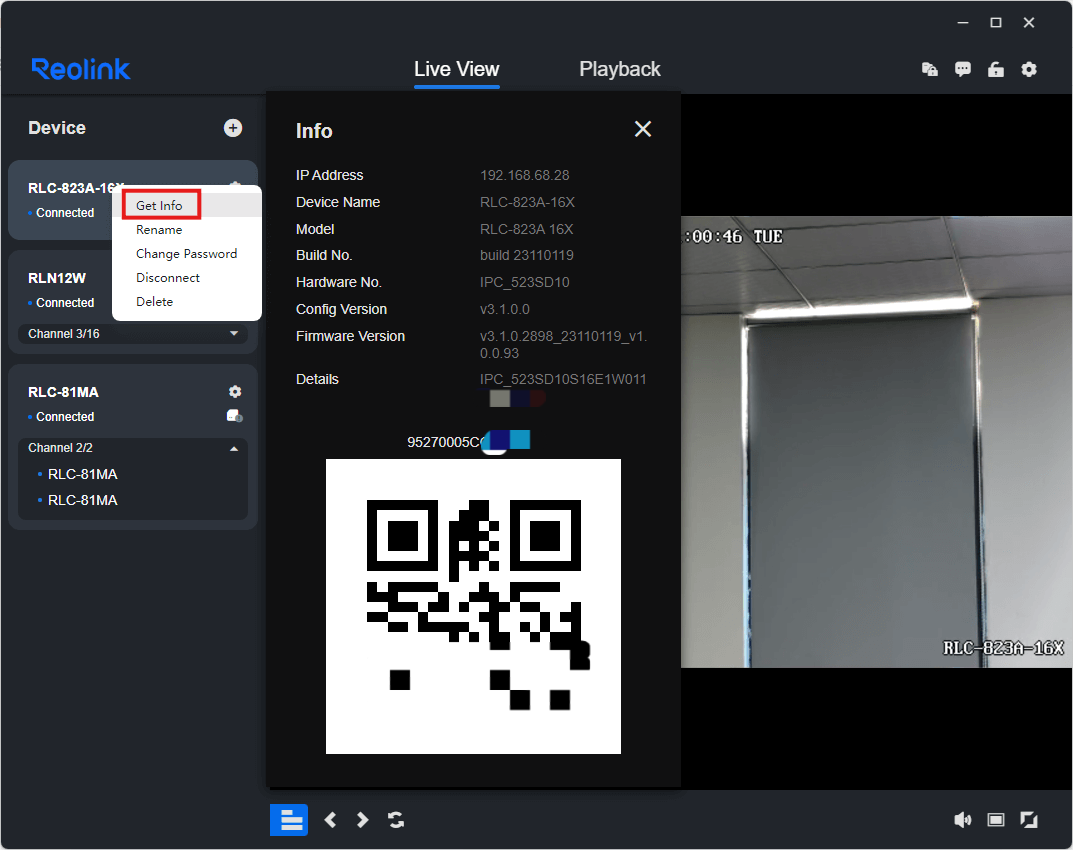Click the unlock padlock icon in header
Screen dimensions: 1073x850
pos(996,69)
